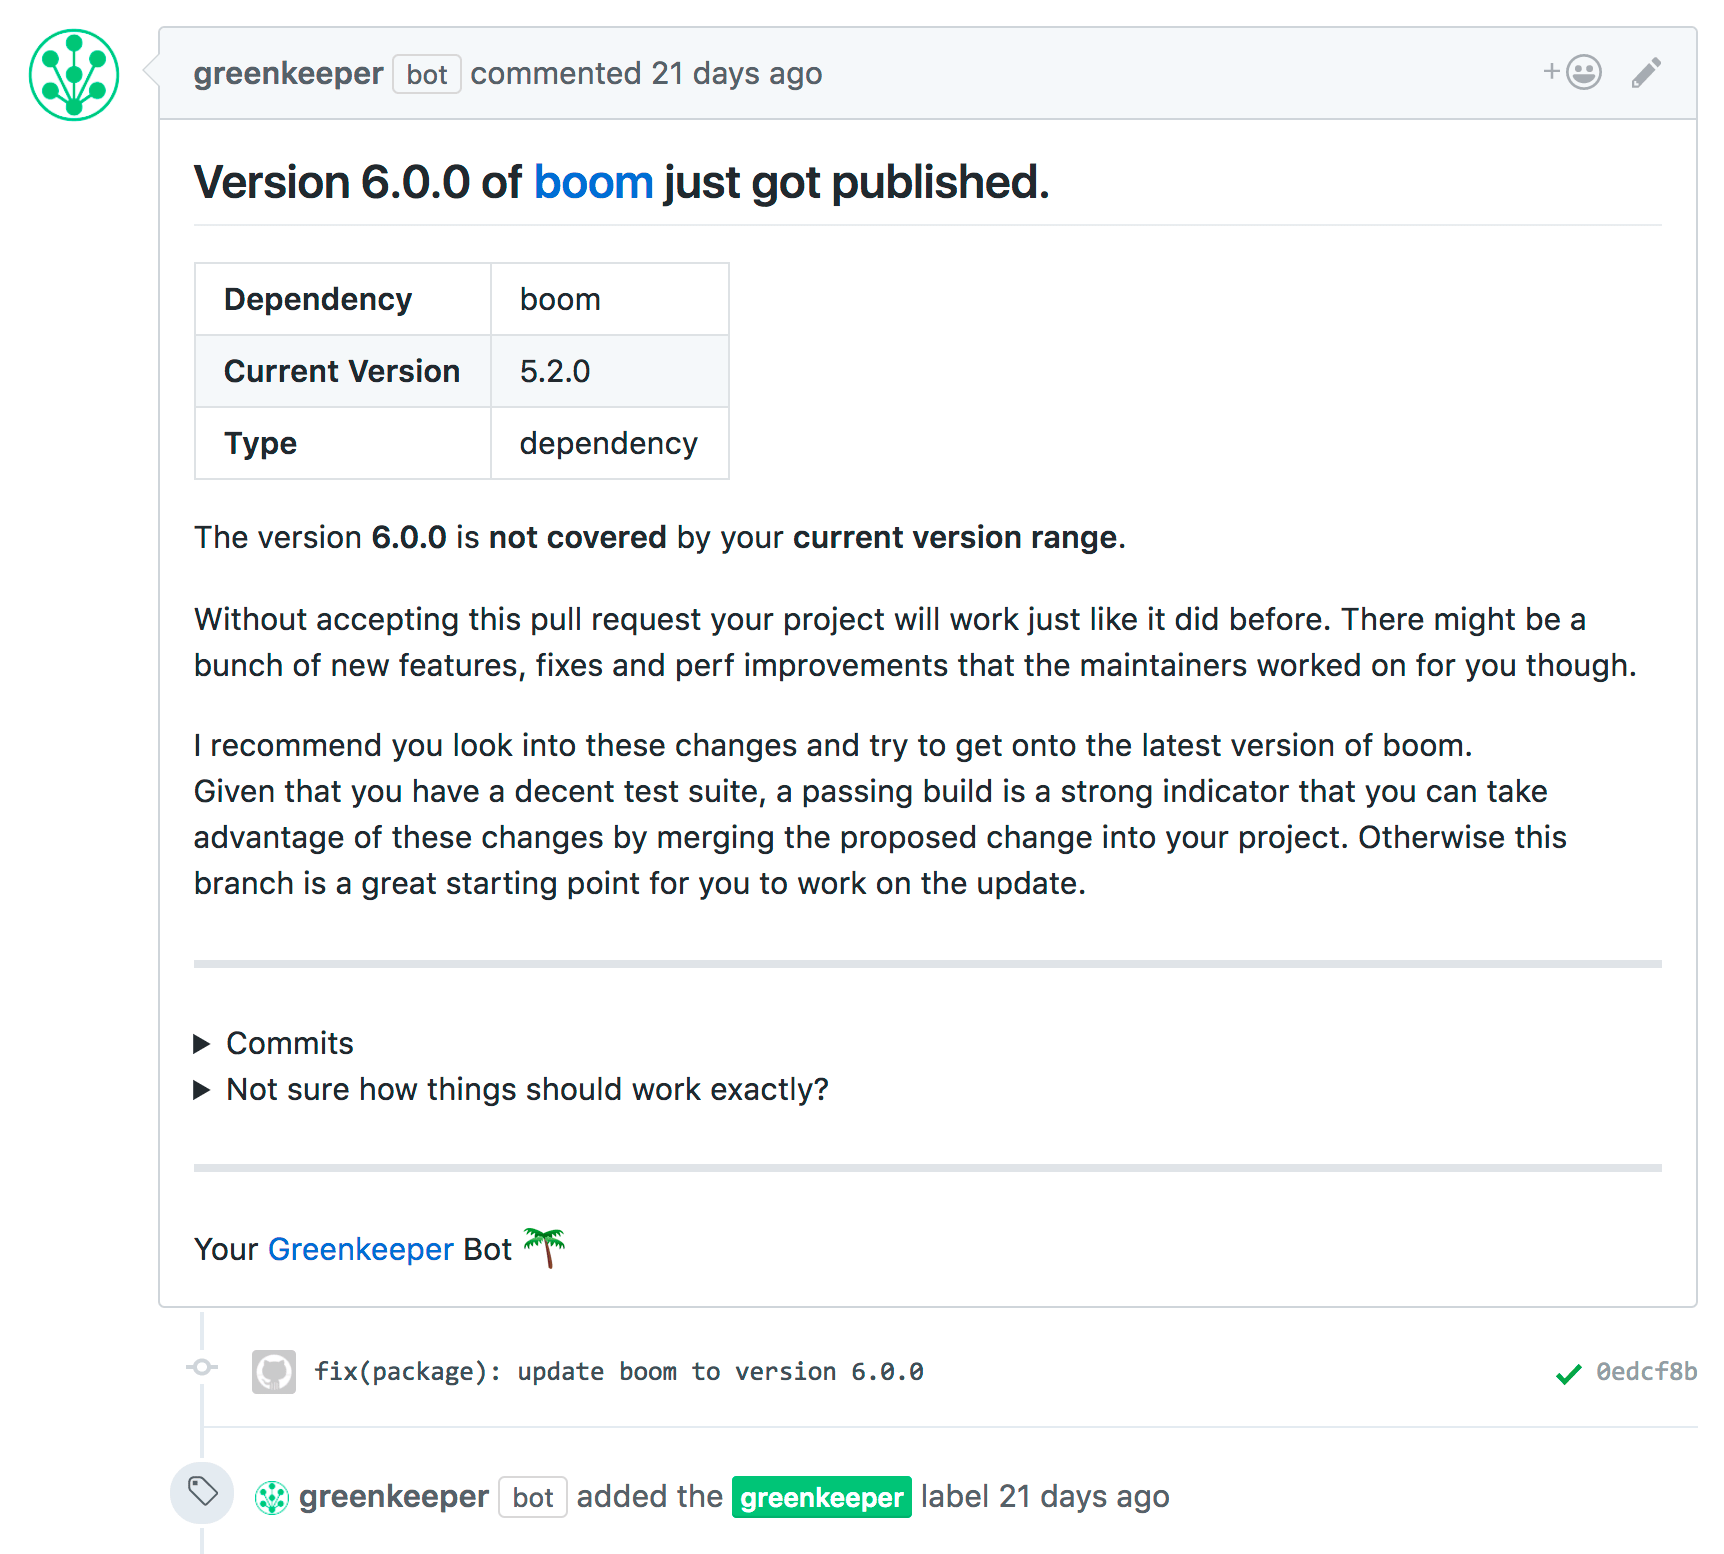1724x1554 pixels.
Task: Click the commit message about updating boom
Action: pyautogui.click(x=619, y=1372)
